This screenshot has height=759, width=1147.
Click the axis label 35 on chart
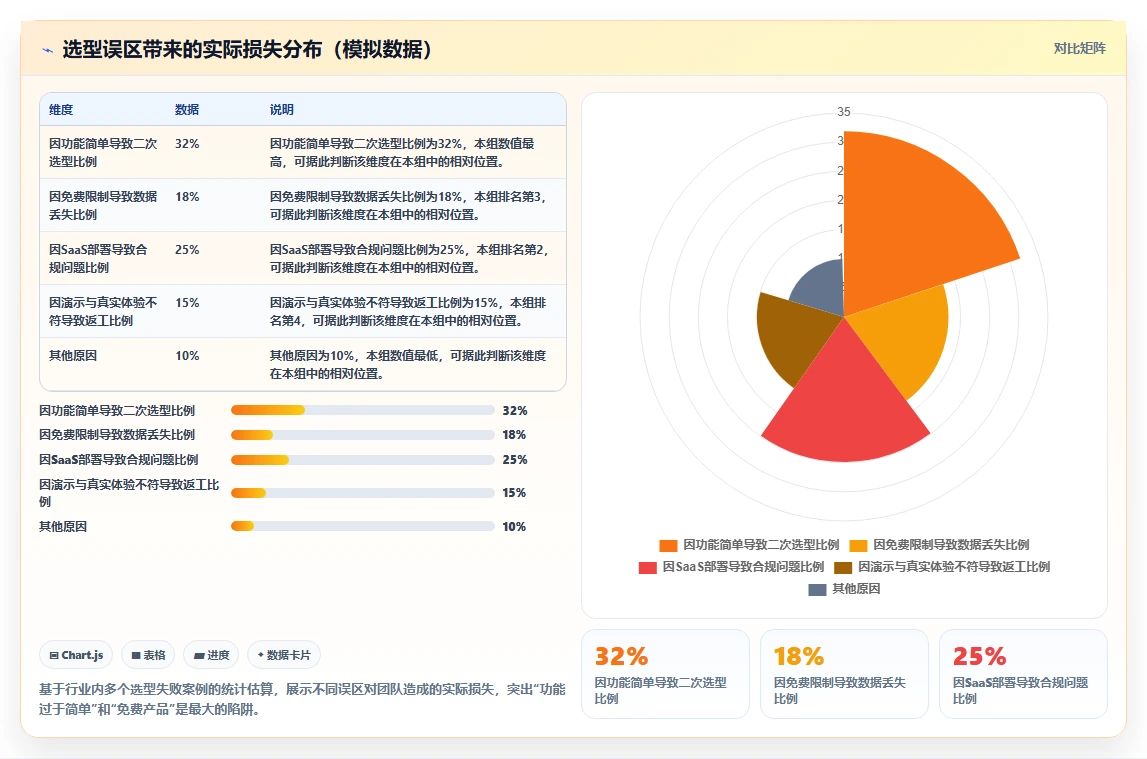(x=843, y=112)
